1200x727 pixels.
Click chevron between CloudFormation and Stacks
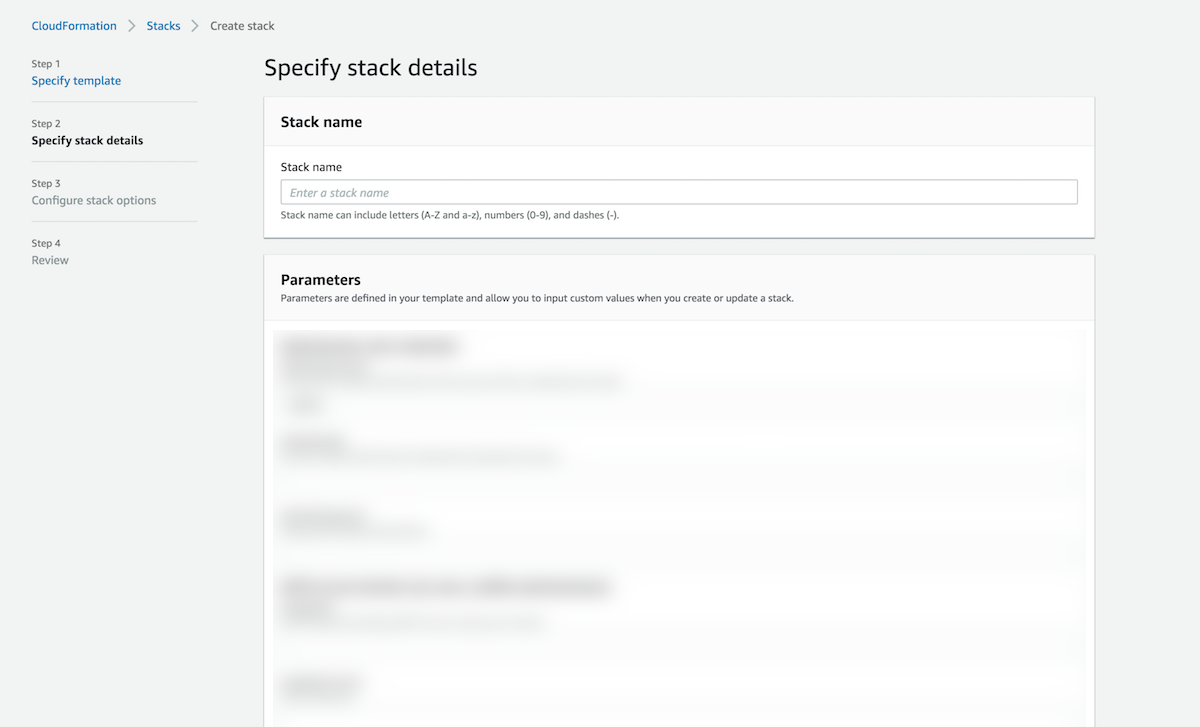click(x=131, y=26)
